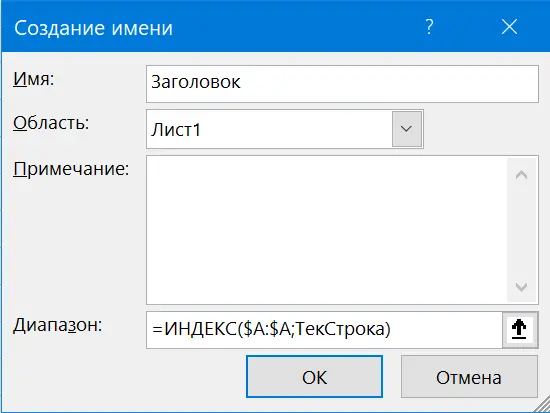Focus the Имя field containing Заголовок

click(x=342, y=84)
